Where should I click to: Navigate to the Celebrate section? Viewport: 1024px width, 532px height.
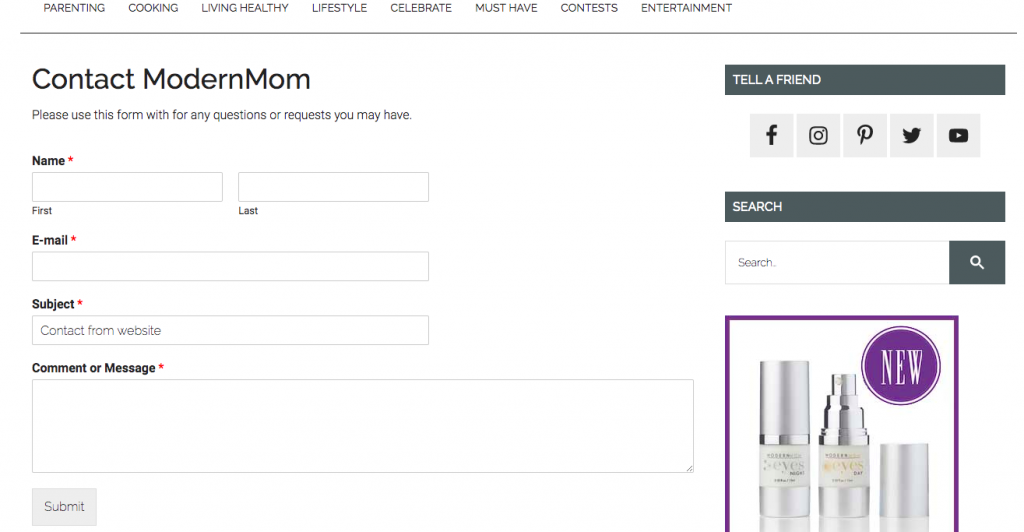pos(421,8)
